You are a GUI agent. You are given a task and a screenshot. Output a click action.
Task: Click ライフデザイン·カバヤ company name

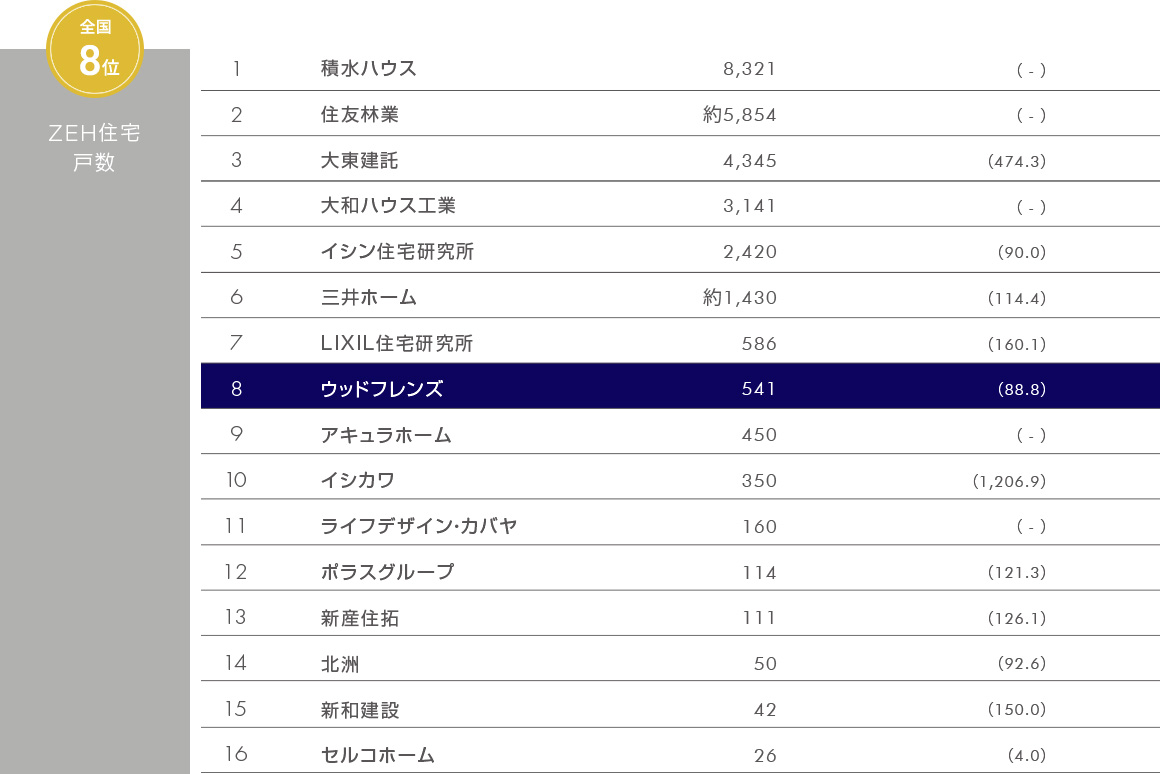(419, 525)
